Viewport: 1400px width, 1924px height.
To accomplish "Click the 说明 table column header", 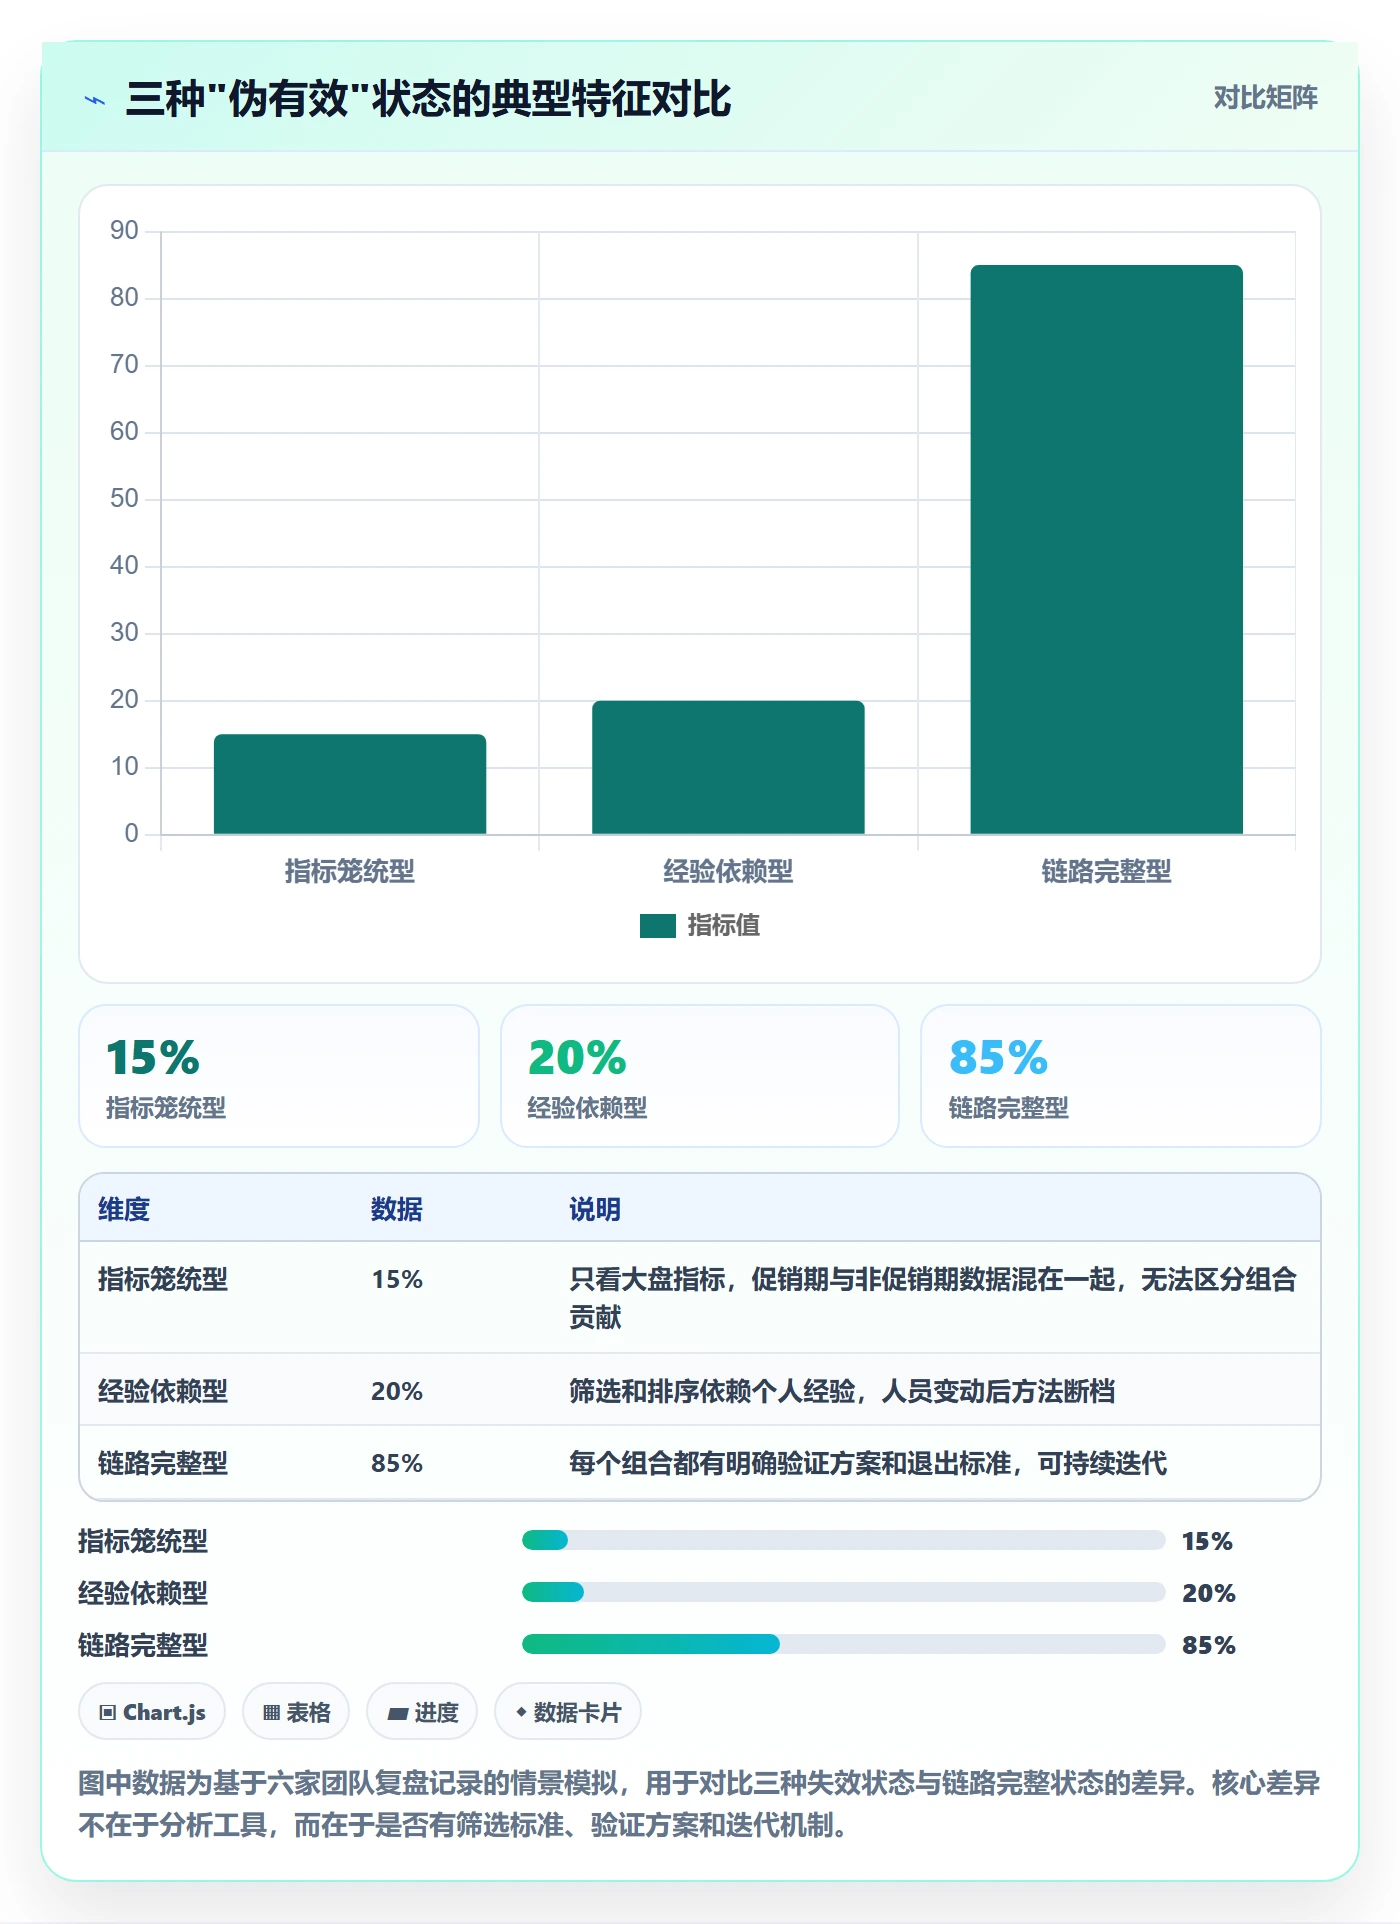I will [595, 1209].
